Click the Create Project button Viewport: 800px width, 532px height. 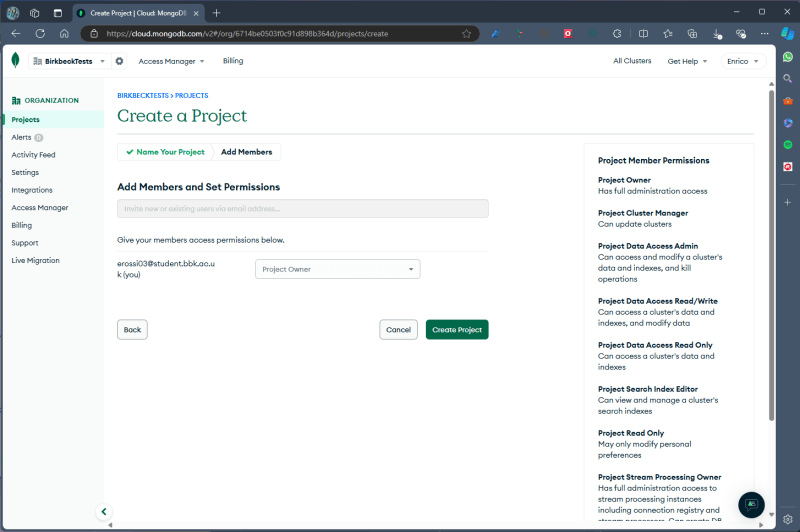[457, 330]
